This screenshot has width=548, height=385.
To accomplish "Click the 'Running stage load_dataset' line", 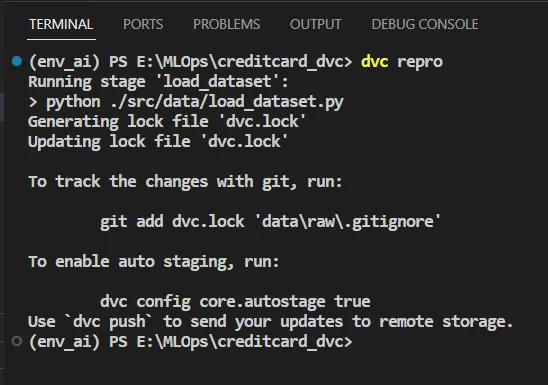I will 158,82.
